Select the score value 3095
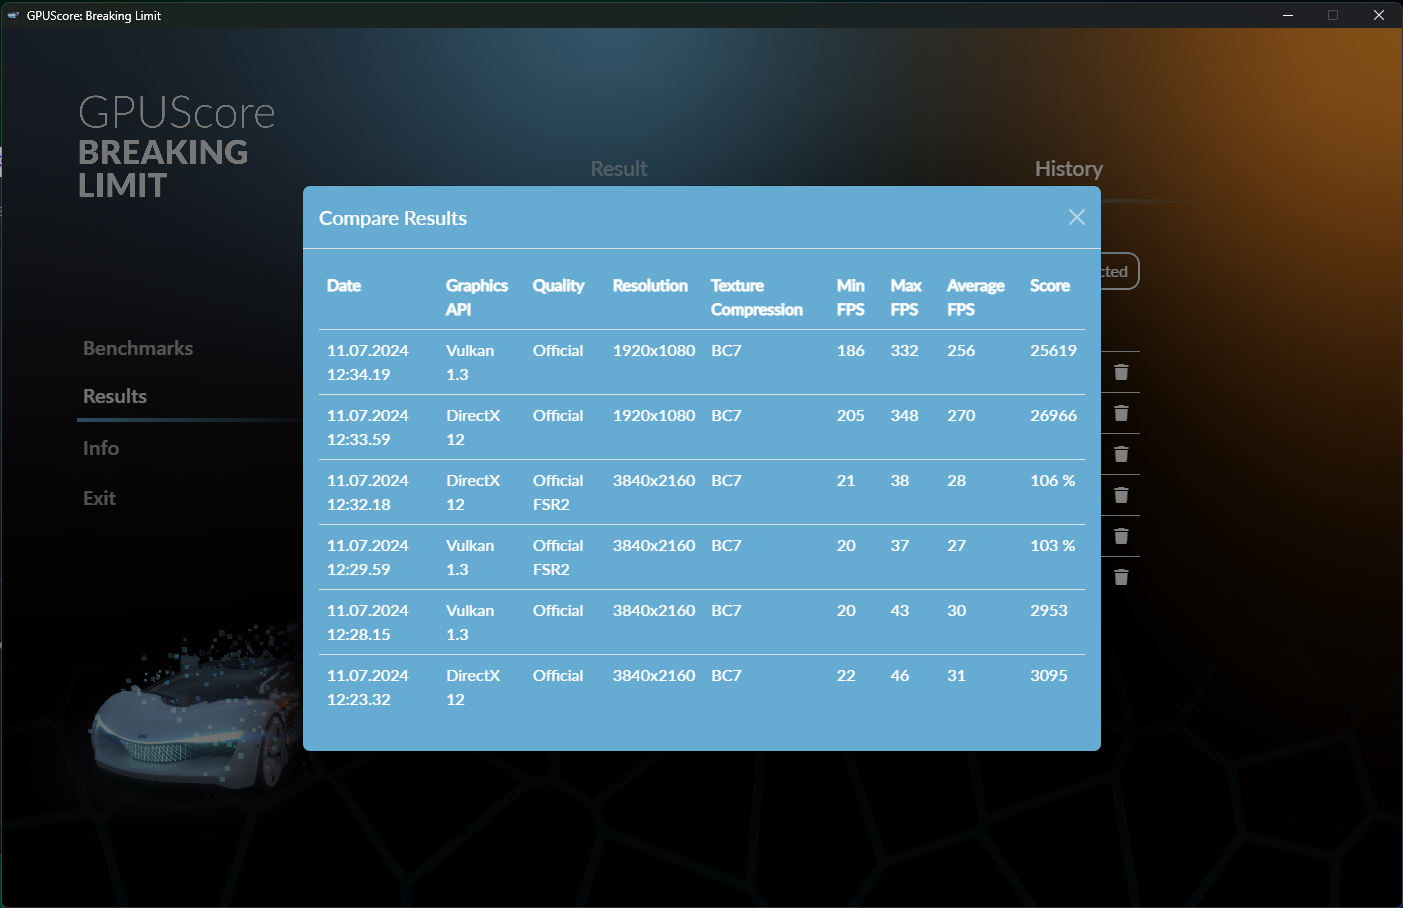Viewport: 1403px width, 908px height. coord(1049,676)
